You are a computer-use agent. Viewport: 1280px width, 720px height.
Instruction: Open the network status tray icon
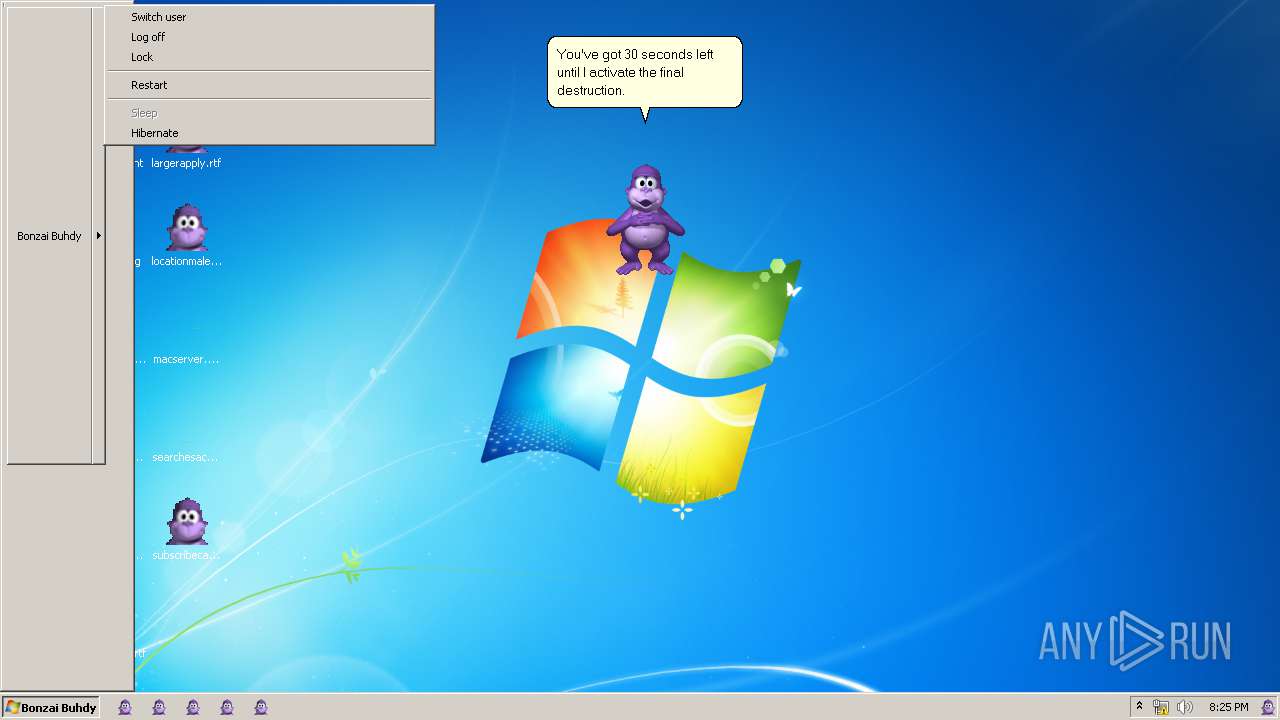tap(1161, 707)
